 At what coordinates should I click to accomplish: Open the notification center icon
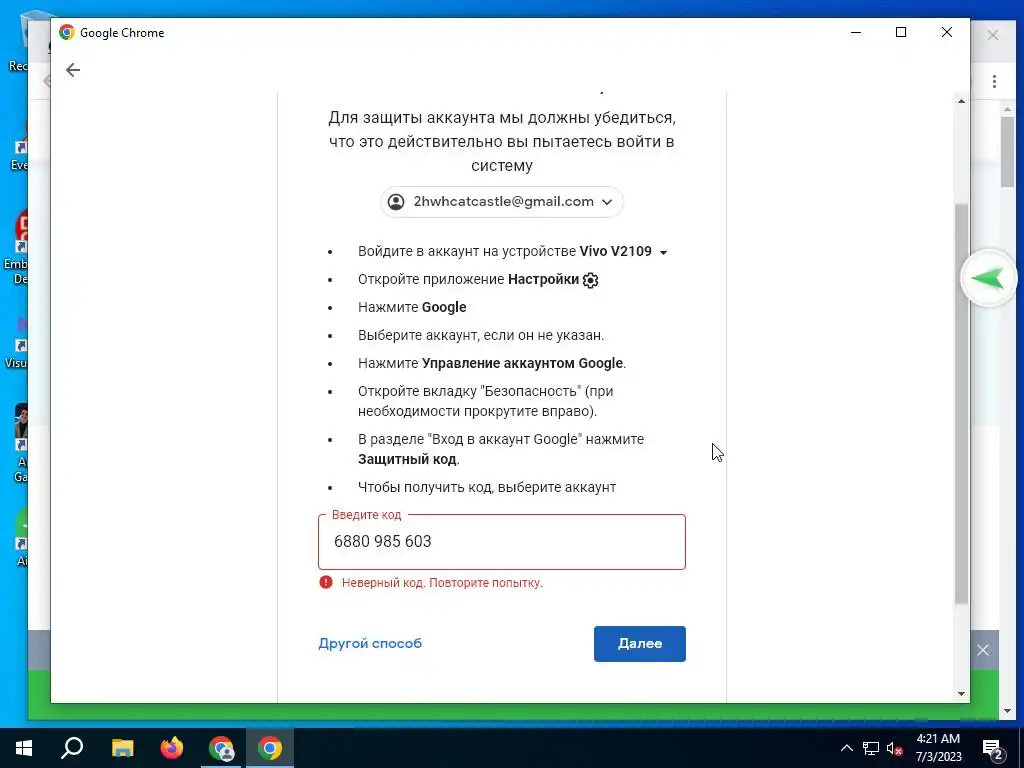click(x=992, y=749)
